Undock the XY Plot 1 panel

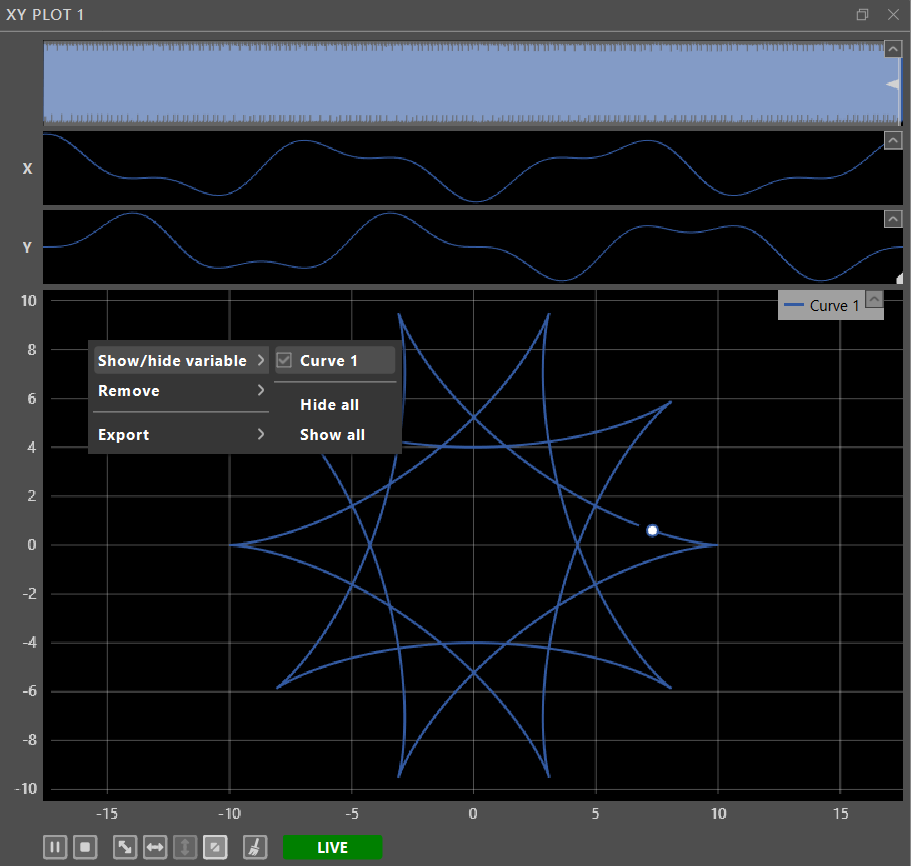(x=862, y=15)
